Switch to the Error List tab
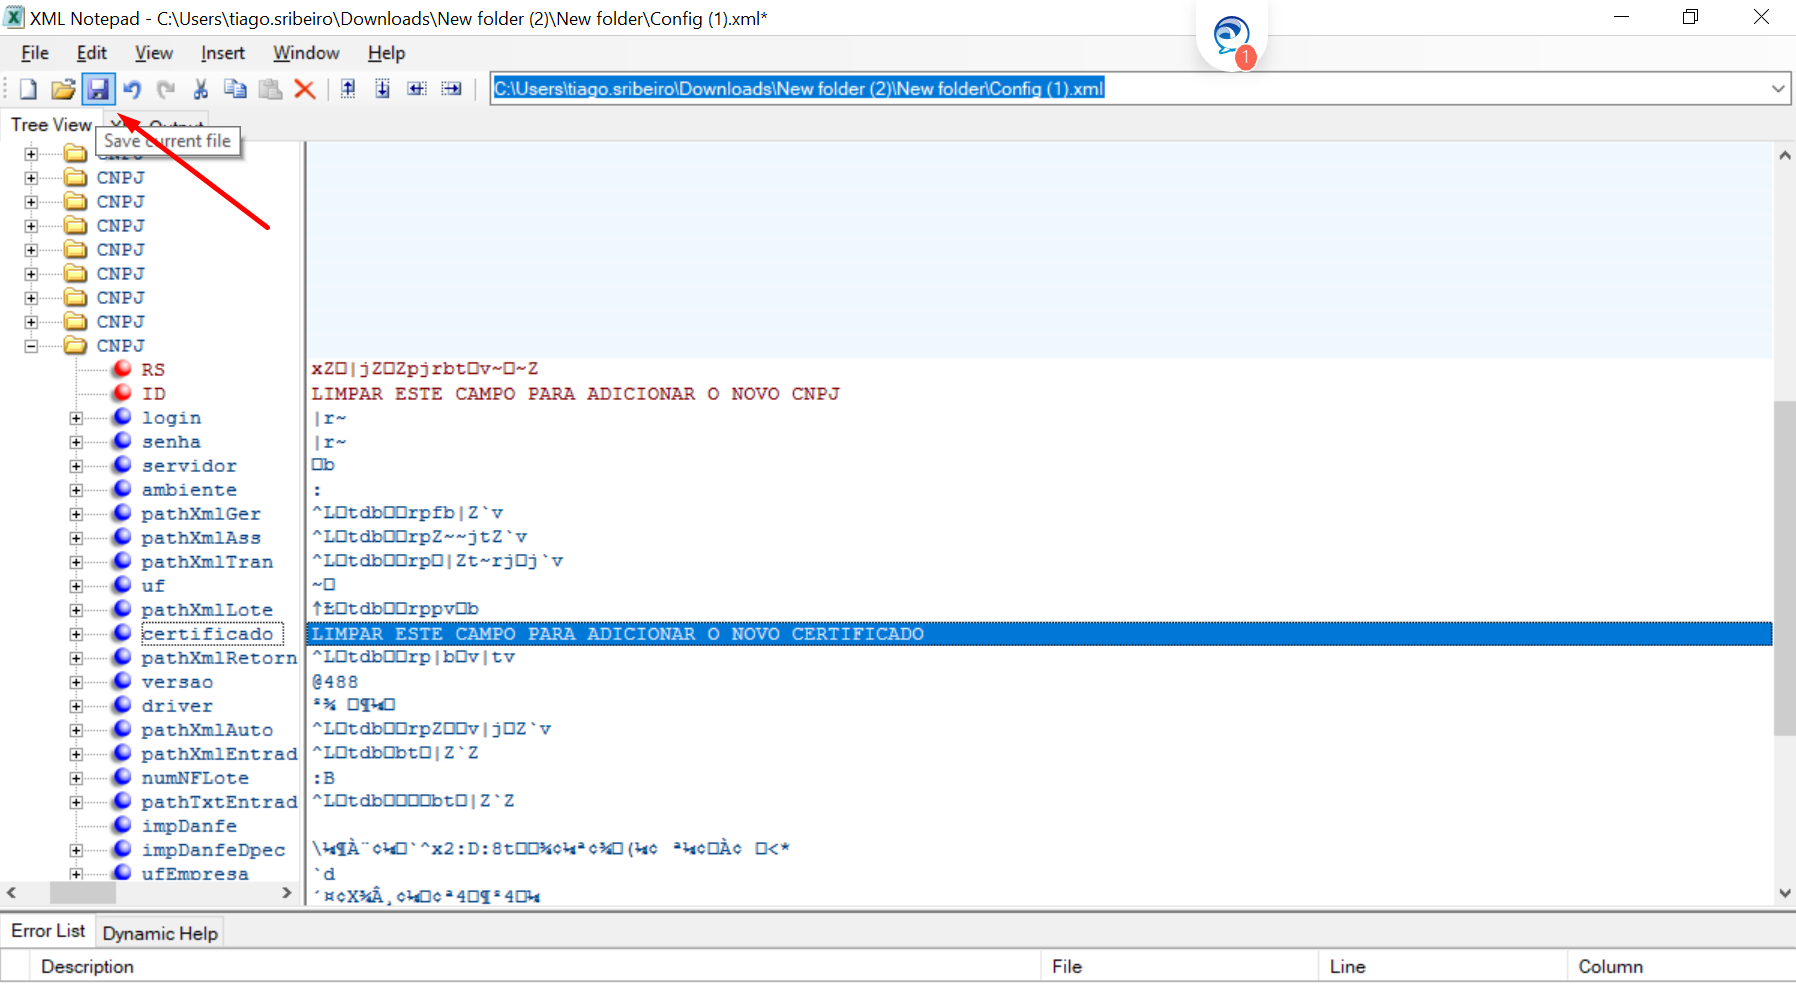Image resolution: width=1796 pixels, height=984 pixels. 48,931
